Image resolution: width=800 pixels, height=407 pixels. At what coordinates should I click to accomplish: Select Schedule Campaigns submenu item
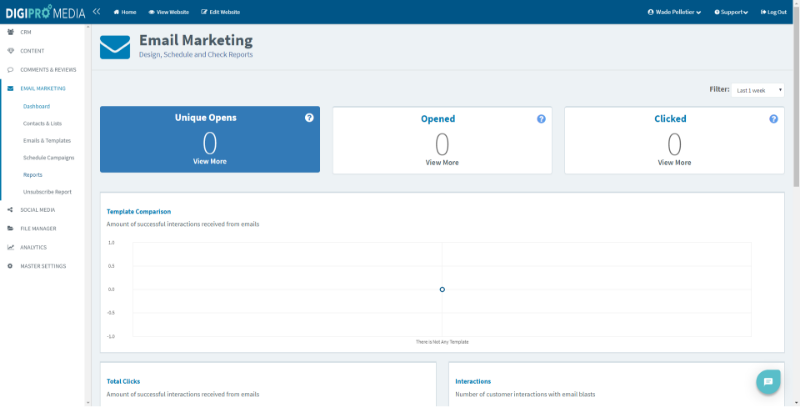click(48, 158)
